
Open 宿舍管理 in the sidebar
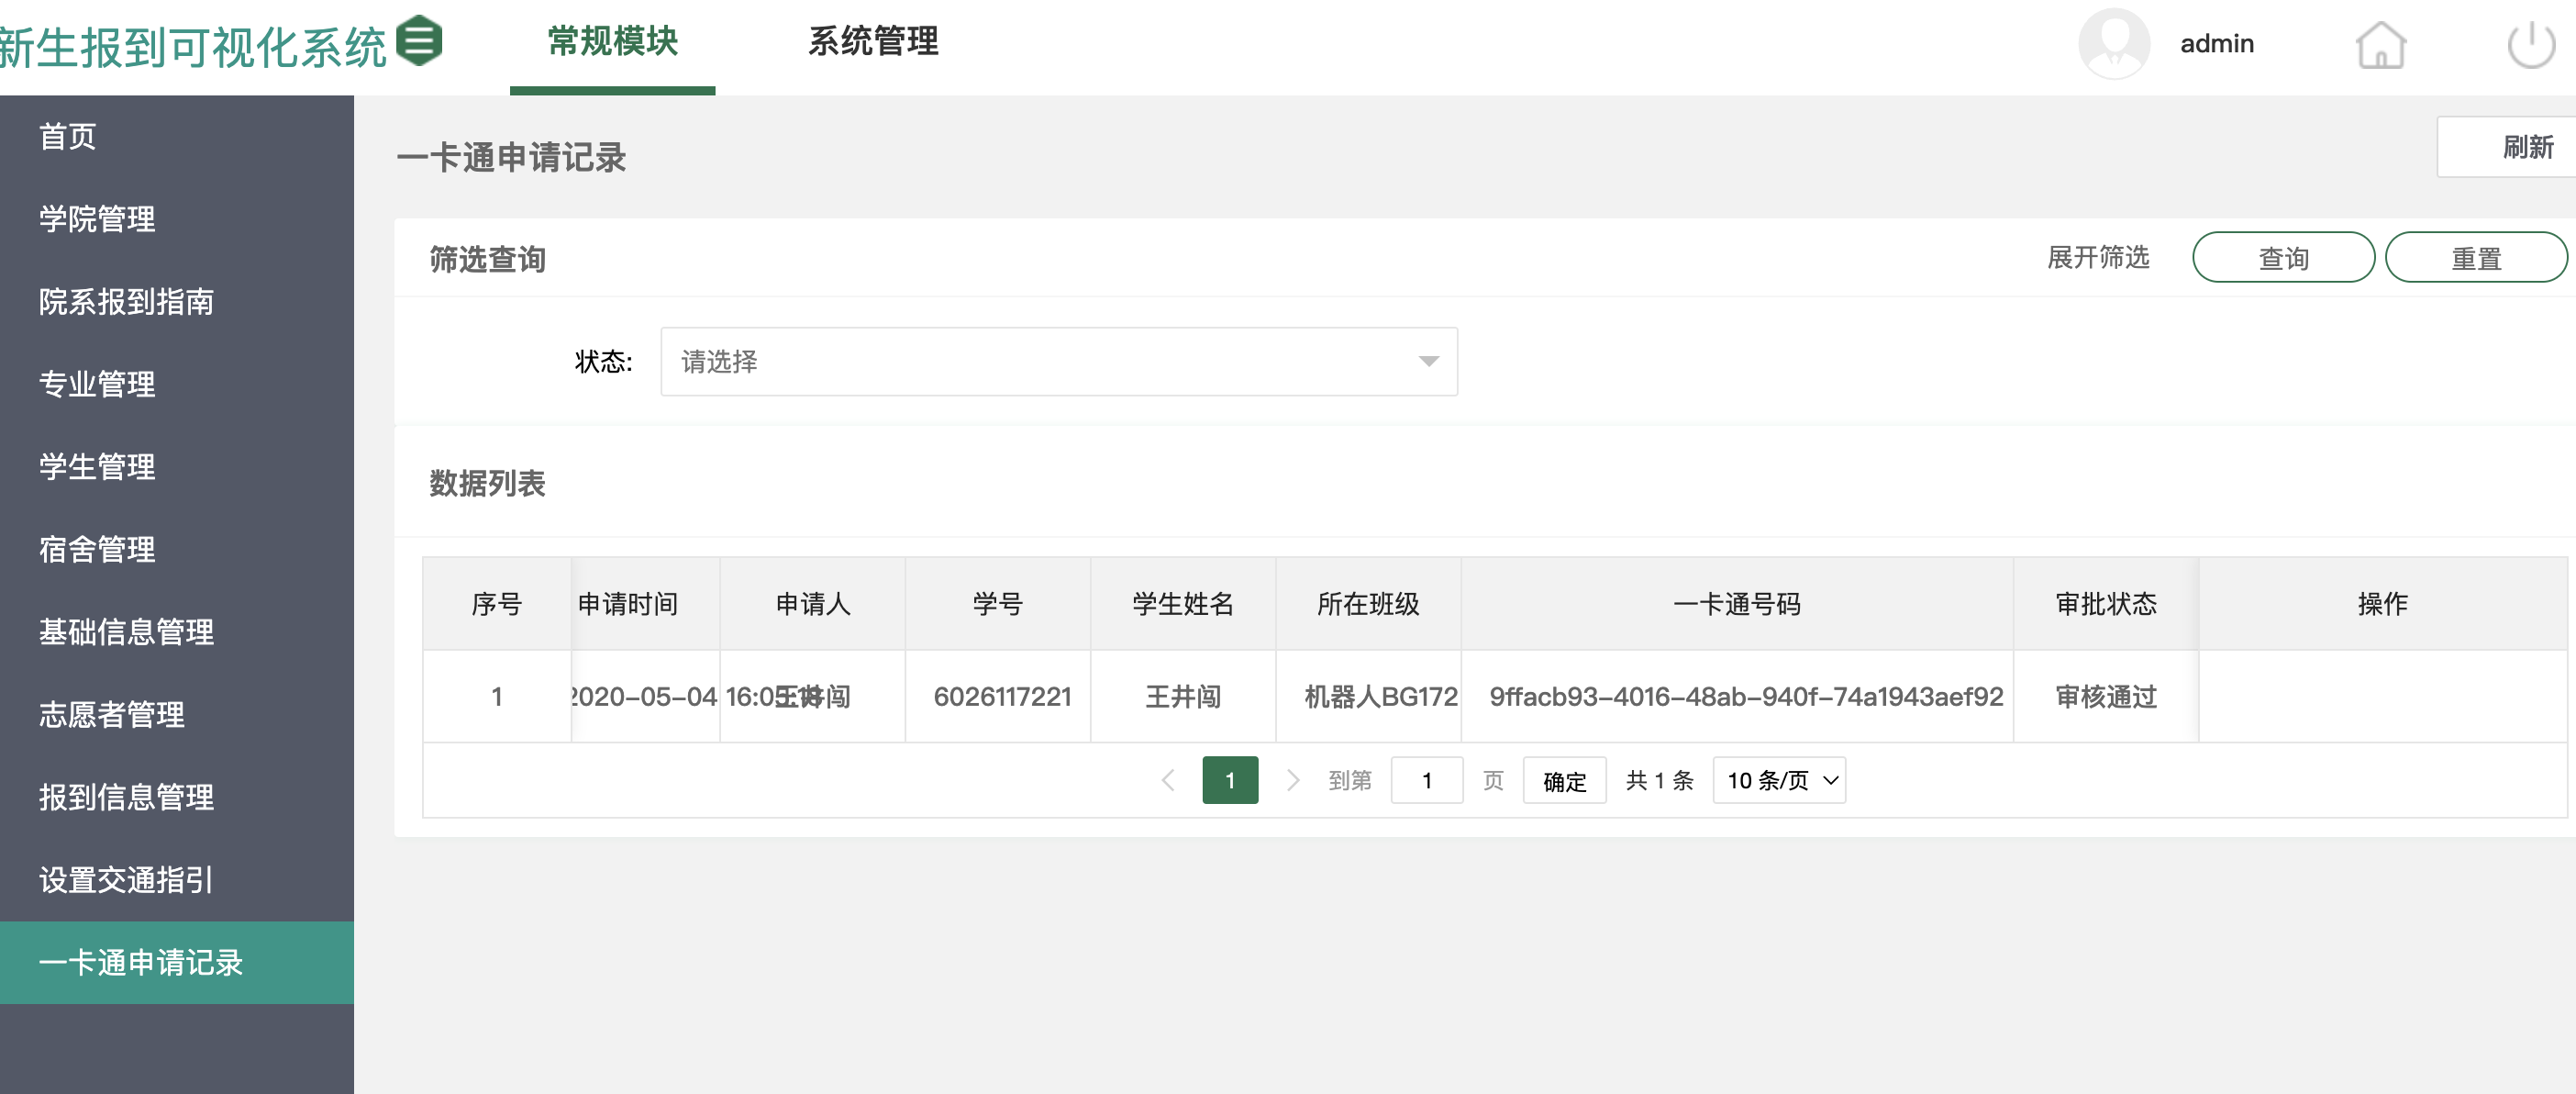(97, 549)
